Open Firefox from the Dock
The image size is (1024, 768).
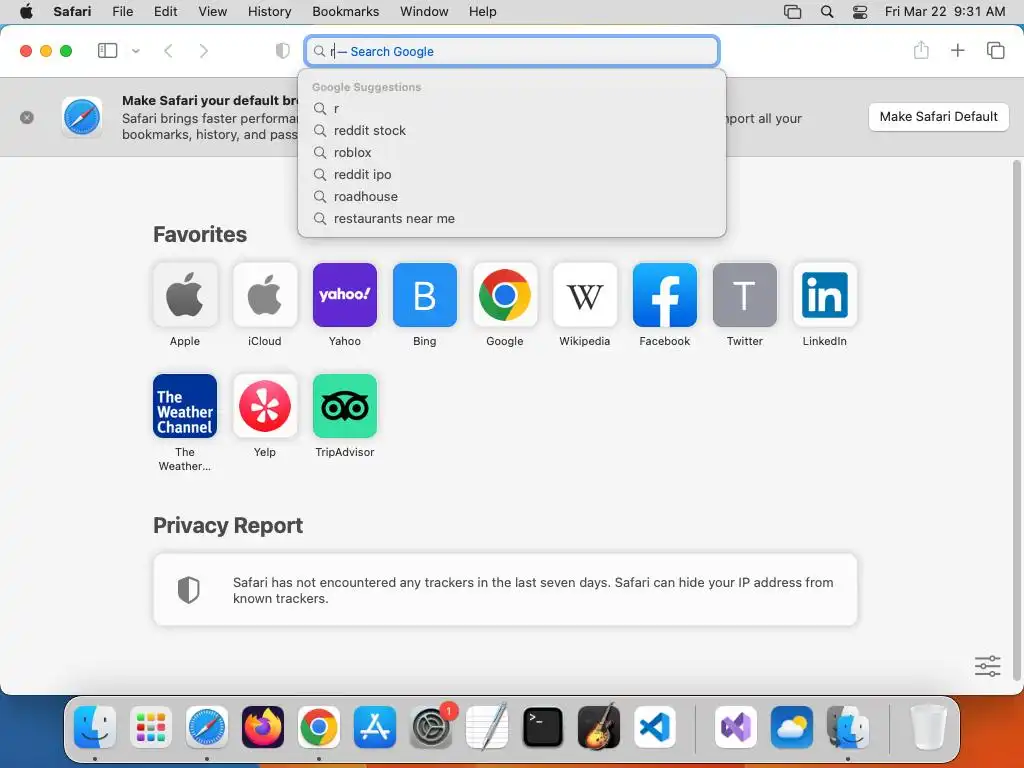click(263, 727)
